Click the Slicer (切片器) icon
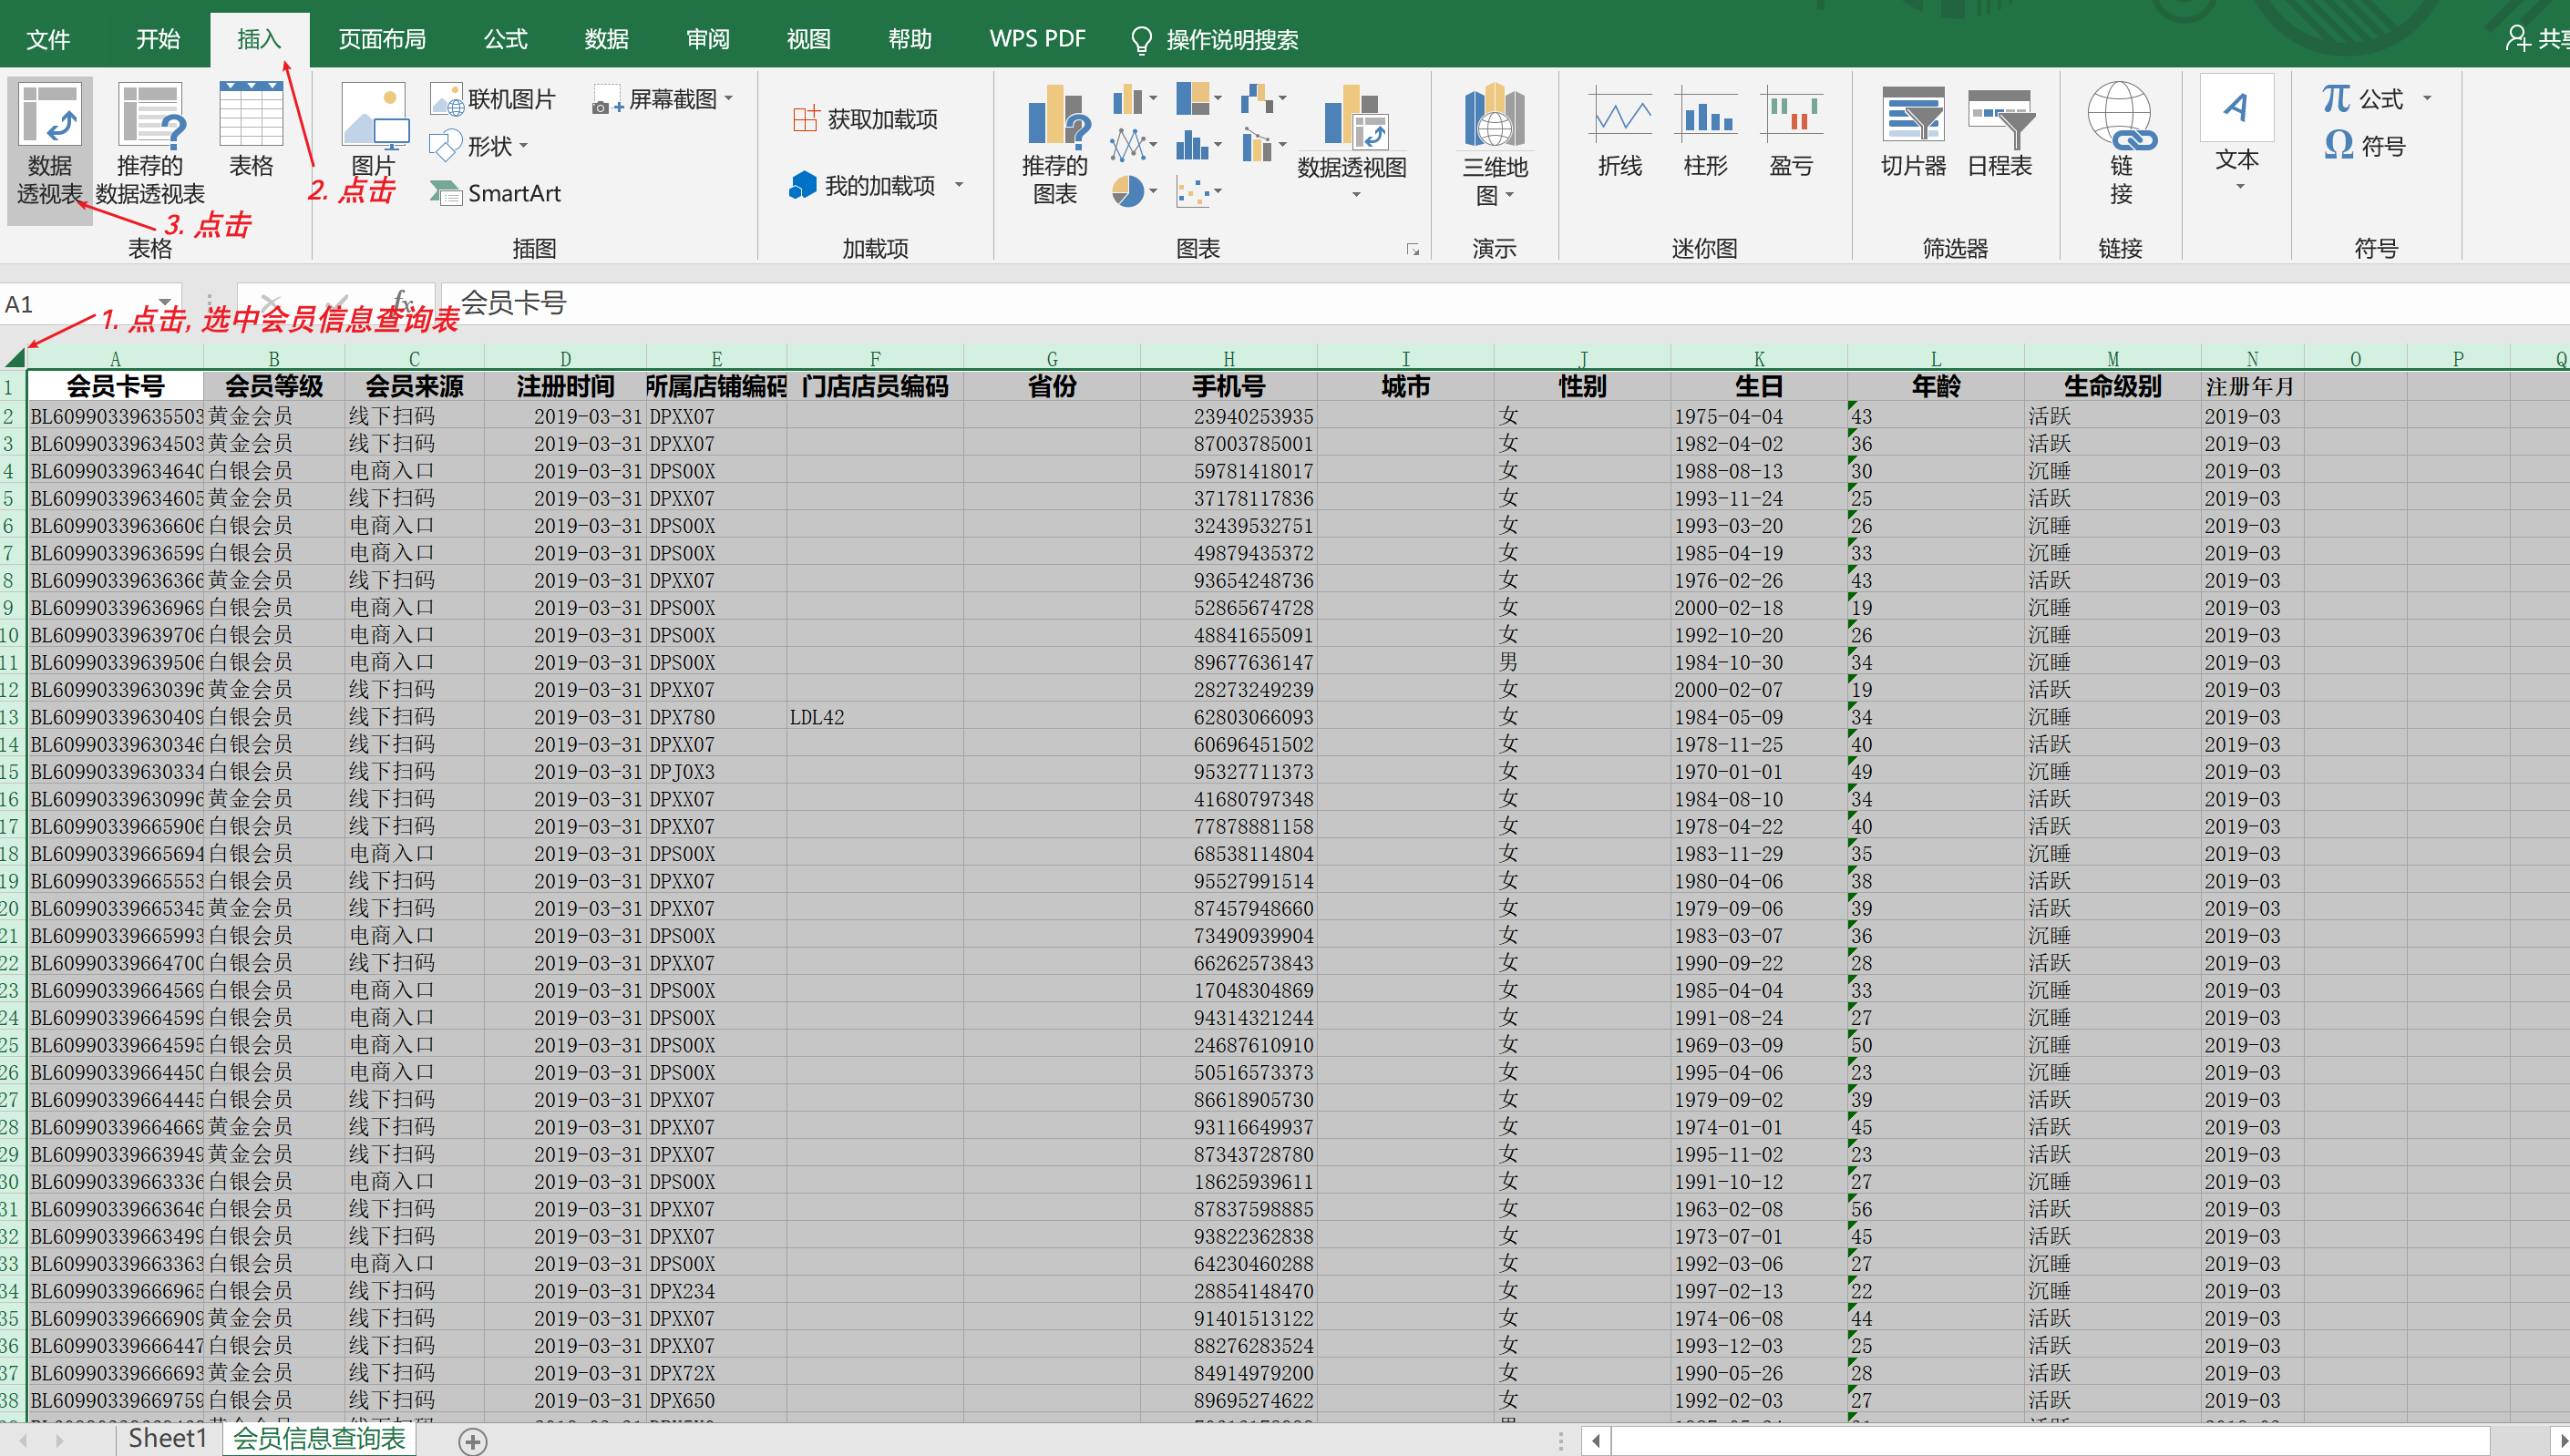Image resolution: width=2570 pixels, height=1456 pixels. coord(1912,117)
